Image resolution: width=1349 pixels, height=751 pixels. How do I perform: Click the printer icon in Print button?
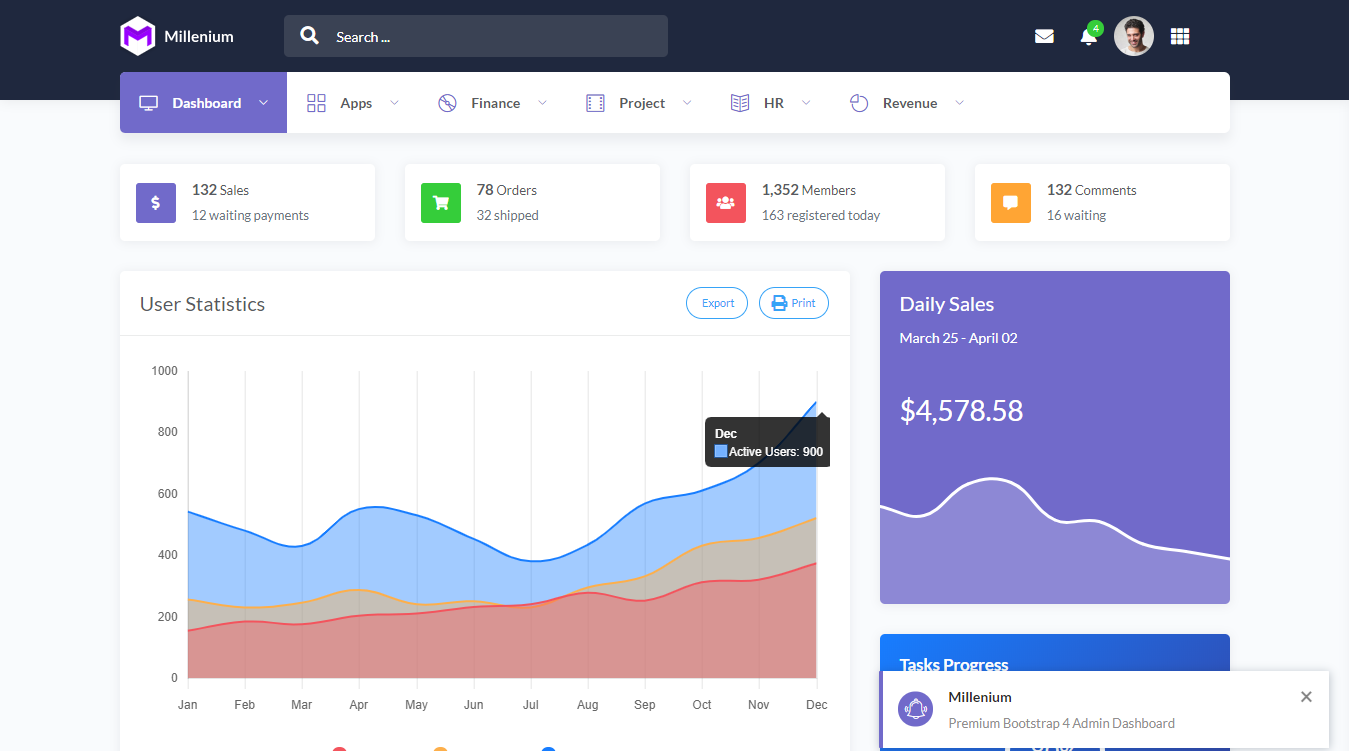(779, 303)
